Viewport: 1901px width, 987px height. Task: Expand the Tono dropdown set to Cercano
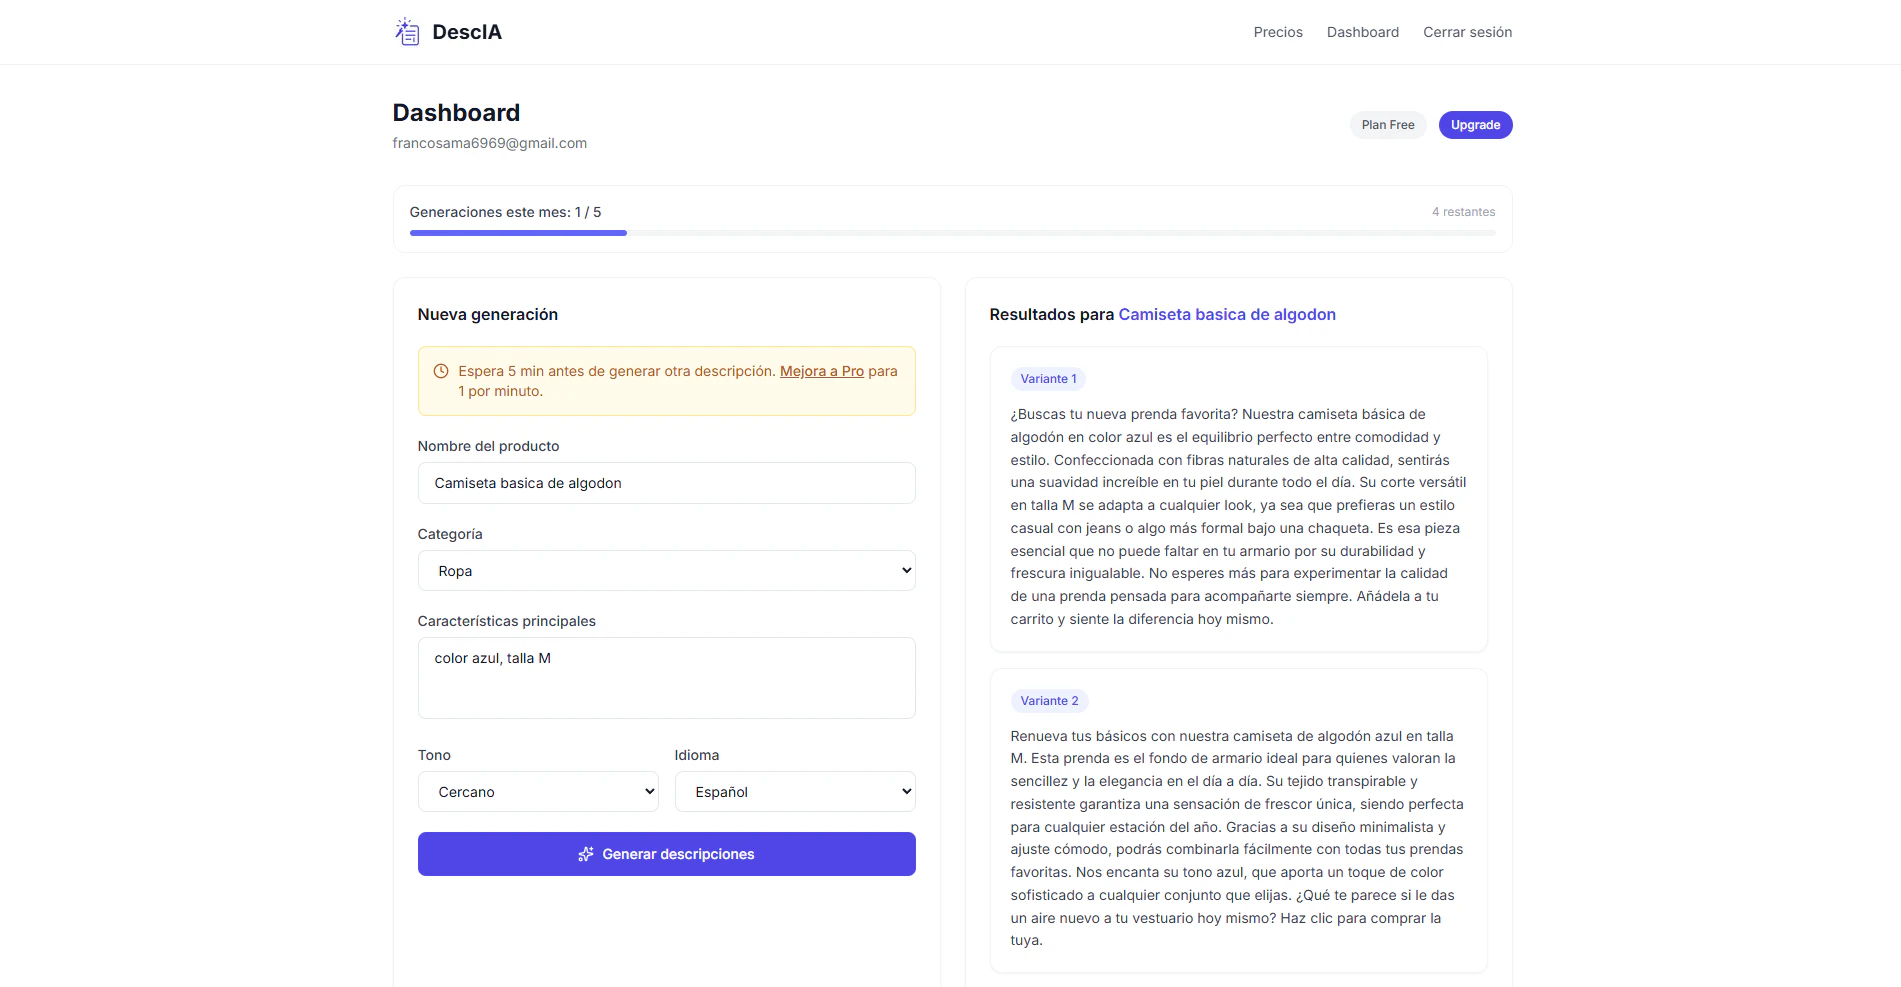click(x=538, y=792)
